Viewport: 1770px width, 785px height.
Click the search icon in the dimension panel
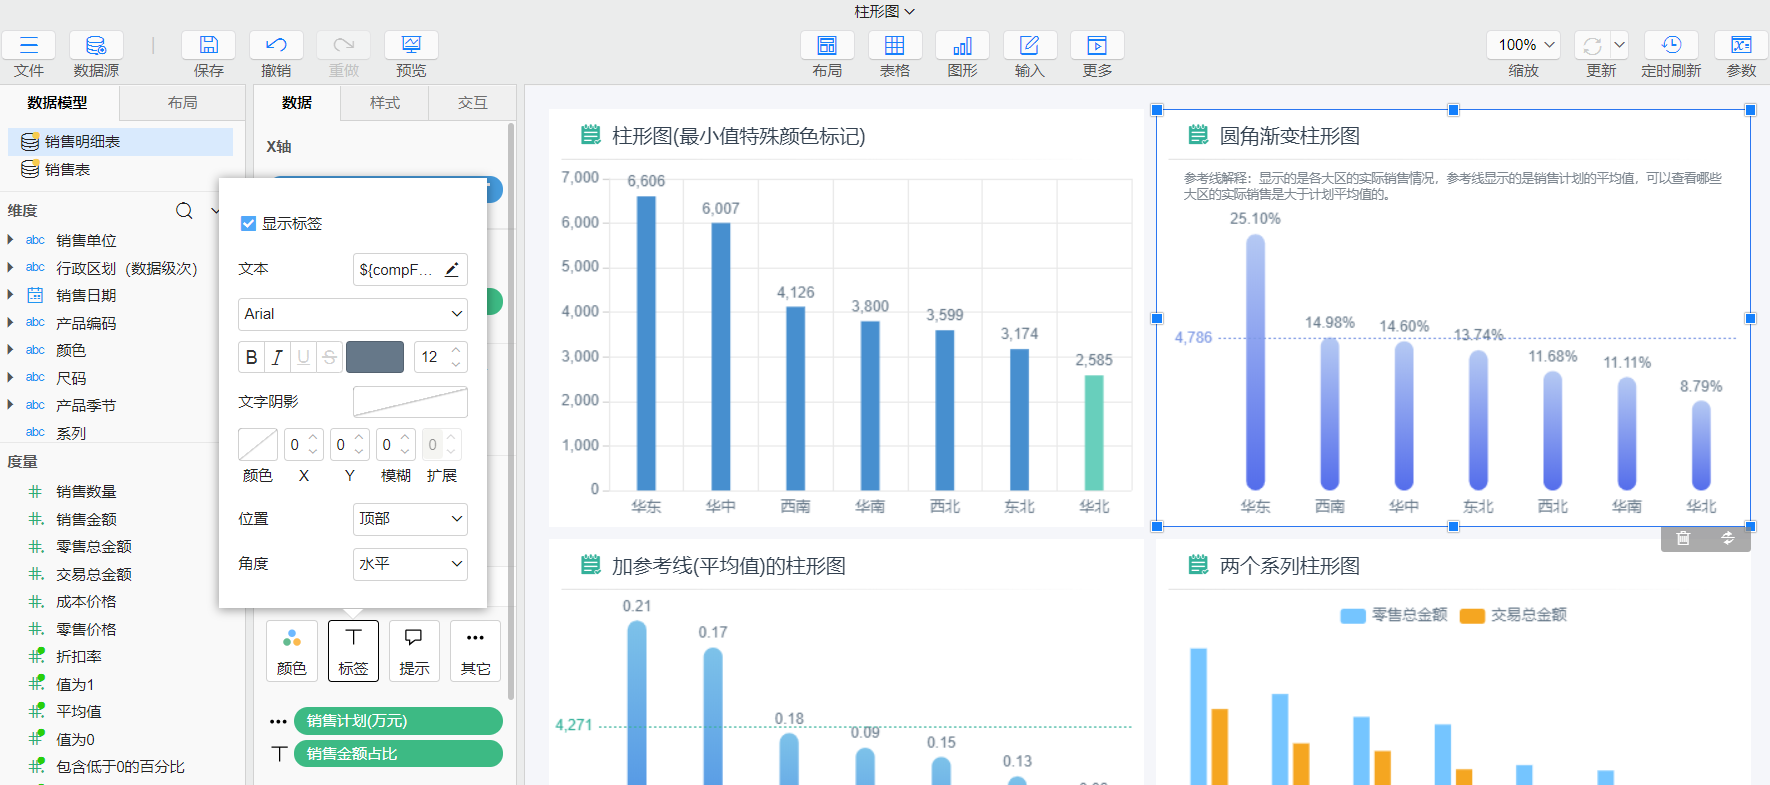(x=184, y=211)
